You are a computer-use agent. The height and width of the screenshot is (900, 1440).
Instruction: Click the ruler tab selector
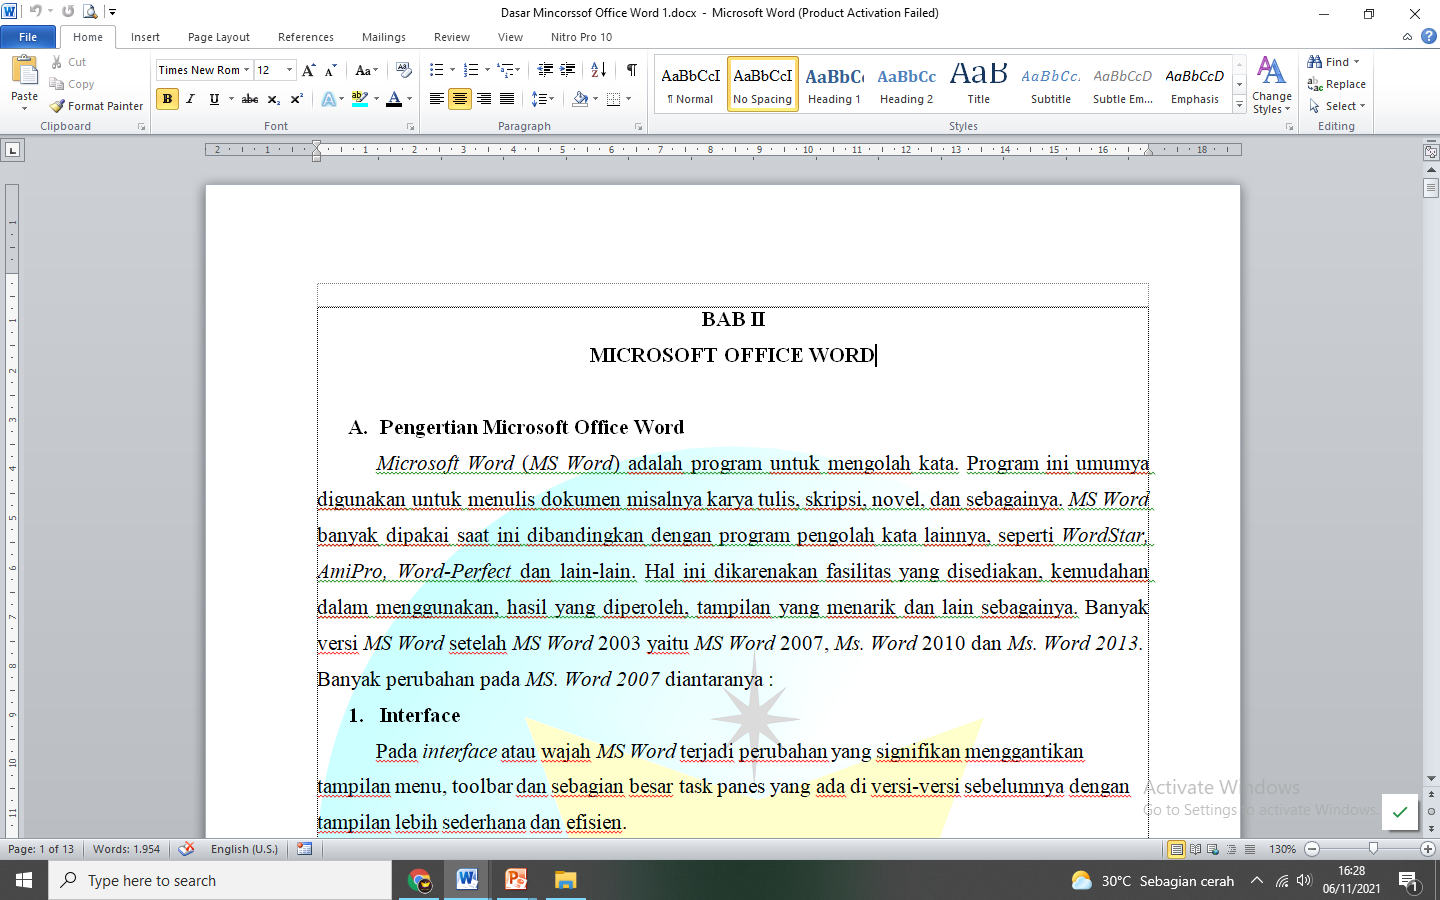tap(12, 150)
